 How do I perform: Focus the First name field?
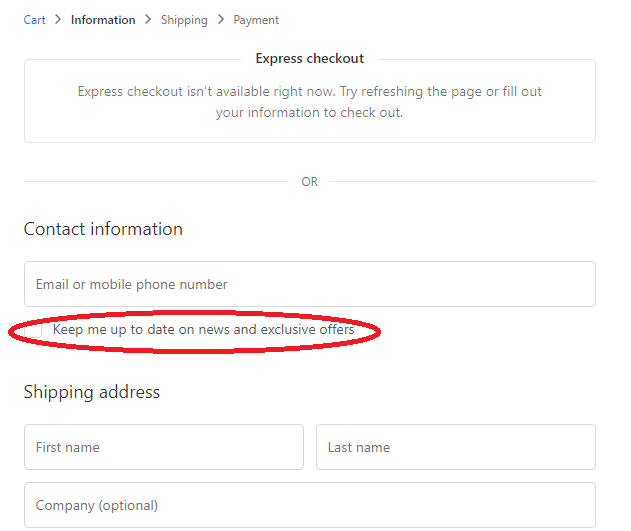tap(164, 447)
